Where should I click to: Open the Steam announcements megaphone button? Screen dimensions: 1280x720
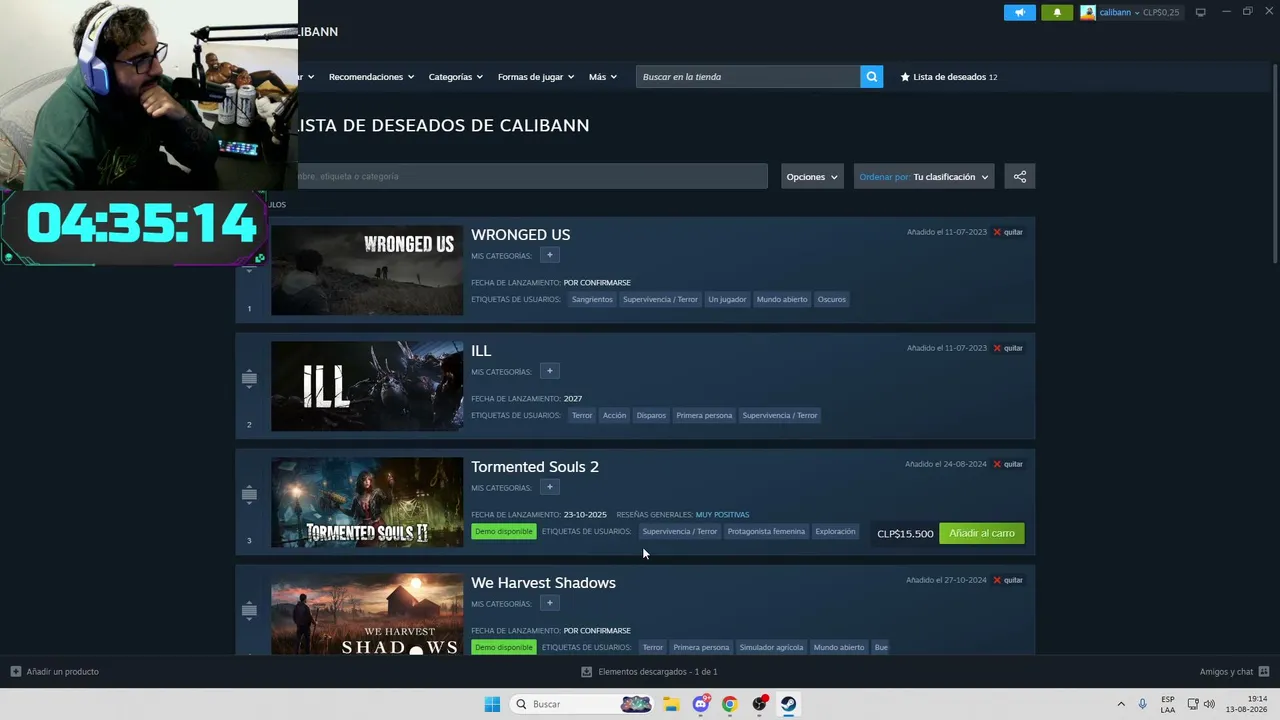pos(1020,12)
